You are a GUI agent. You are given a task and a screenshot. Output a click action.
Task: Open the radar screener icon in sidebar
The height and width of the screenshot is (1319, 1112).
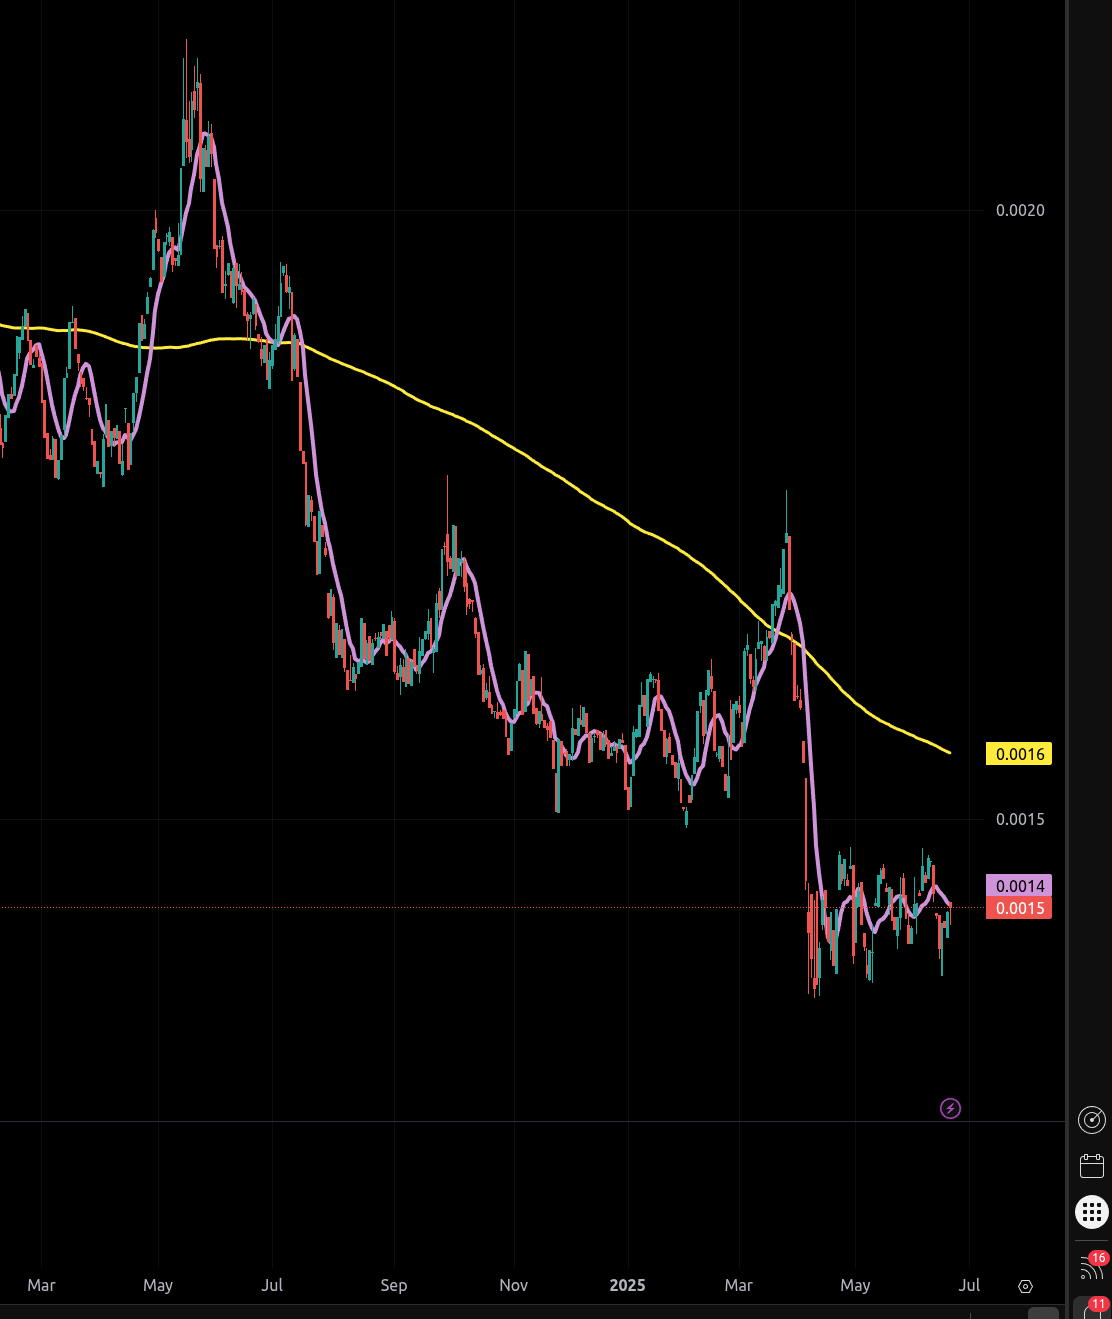(1092, 1119)
